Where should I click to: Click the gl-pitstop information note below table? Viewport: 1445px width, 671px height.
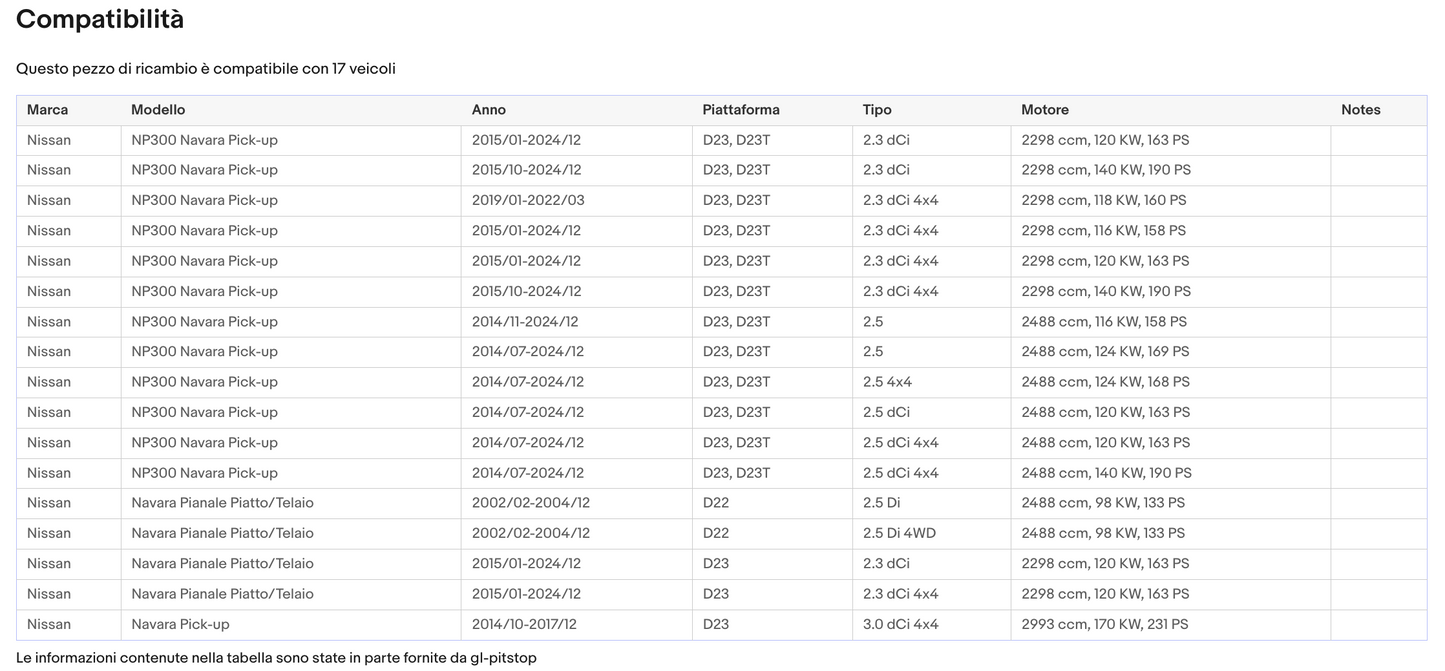pyautogui.click(x=276, y=658)
